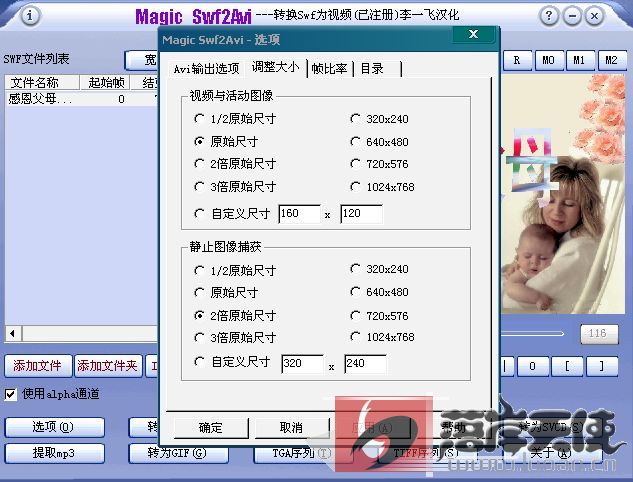This screenshot has width=633, height=482.
Task: Click video custom width field 160
Action: (300, 214)
